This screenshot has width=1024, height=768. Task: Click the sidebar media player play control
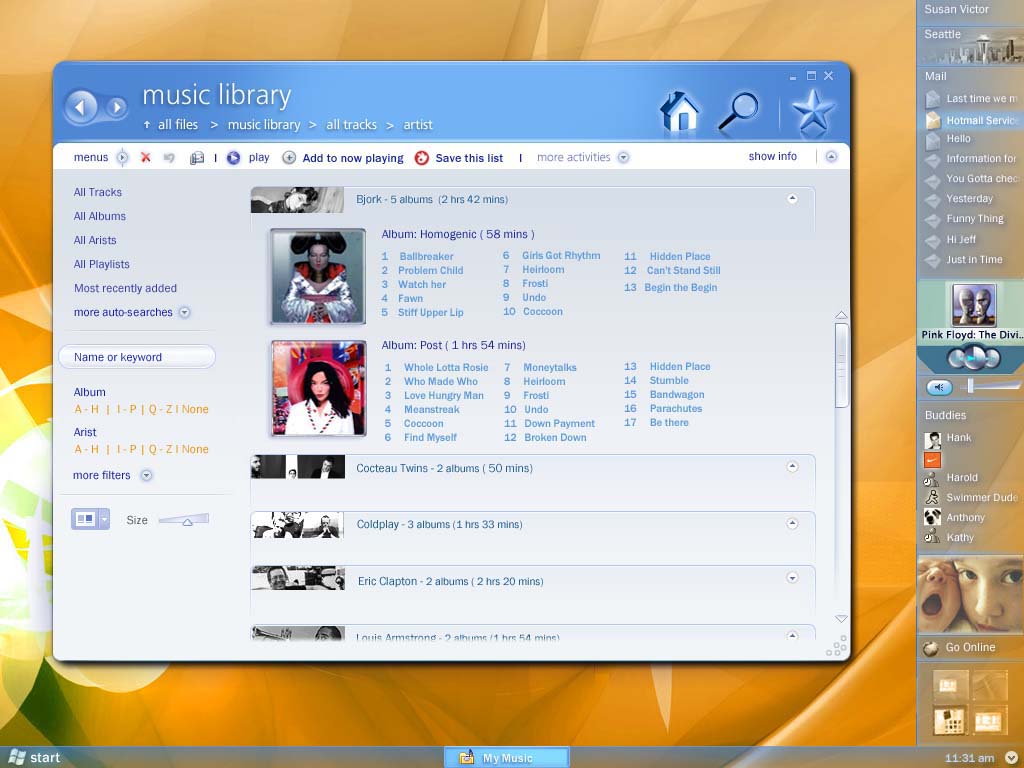tap(974, 357)
